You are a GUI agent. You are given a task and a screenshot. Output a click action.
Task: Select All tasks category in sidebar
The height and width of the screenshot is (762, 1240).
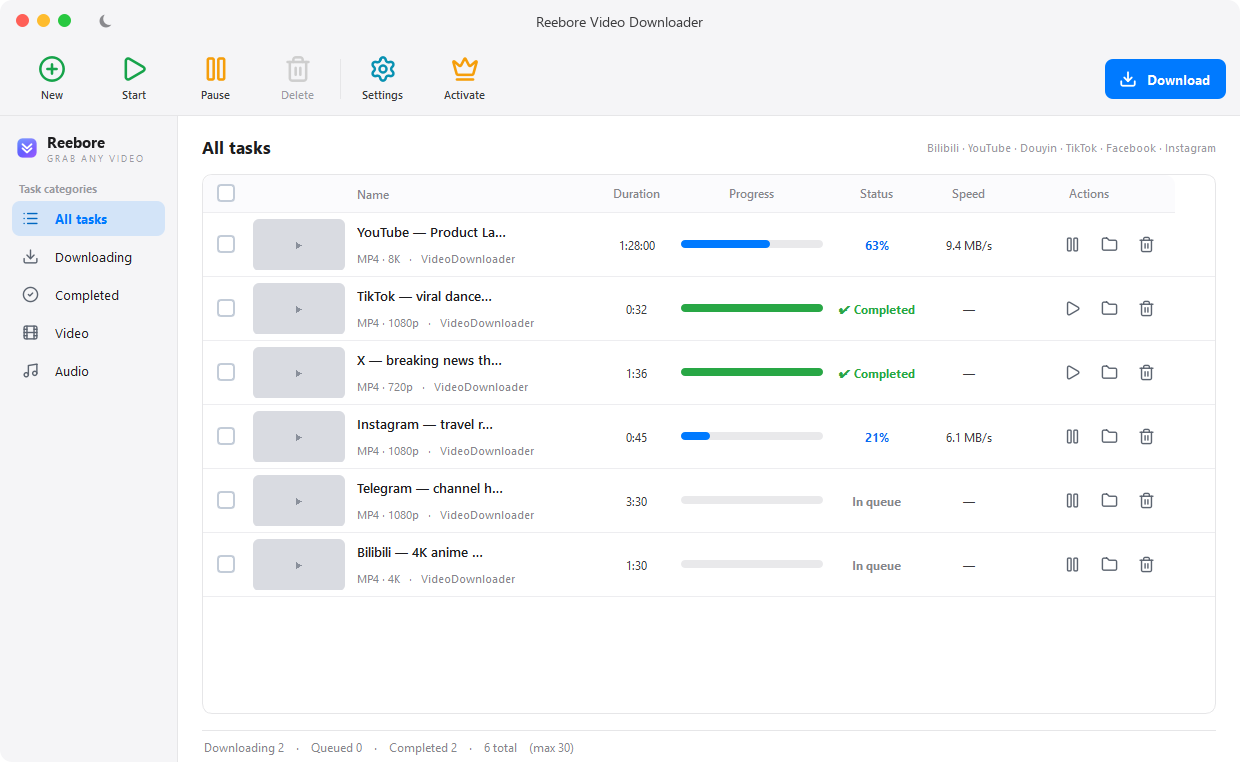[88, 219]
